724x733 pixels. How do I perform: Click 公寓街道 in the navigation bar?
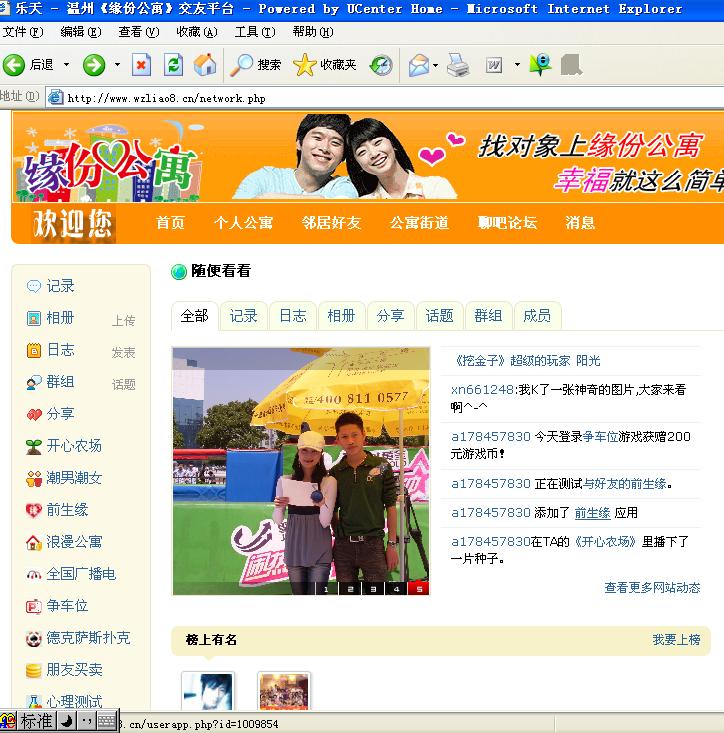[419, 223]
